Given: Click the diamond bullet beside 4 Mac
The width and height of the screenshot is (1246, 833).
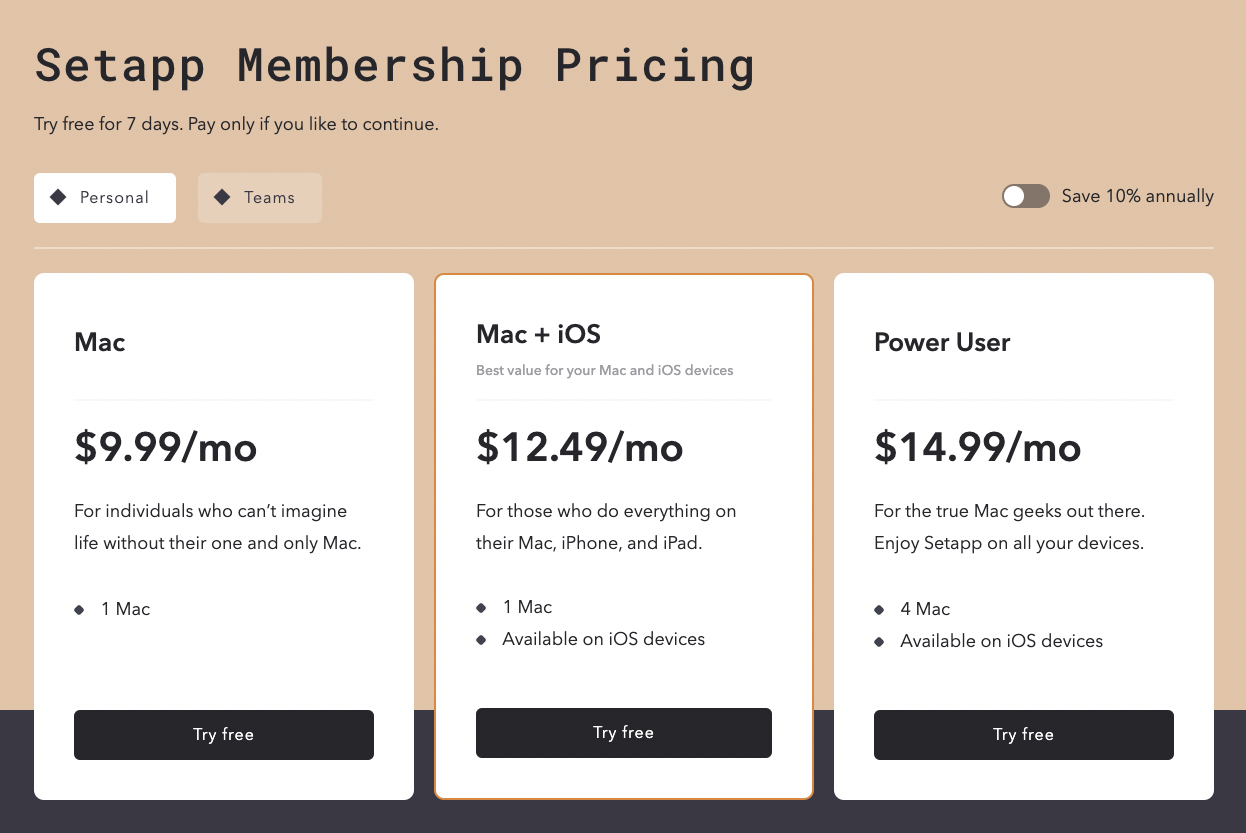Looking at the screenshot, I should pos(879,610).
